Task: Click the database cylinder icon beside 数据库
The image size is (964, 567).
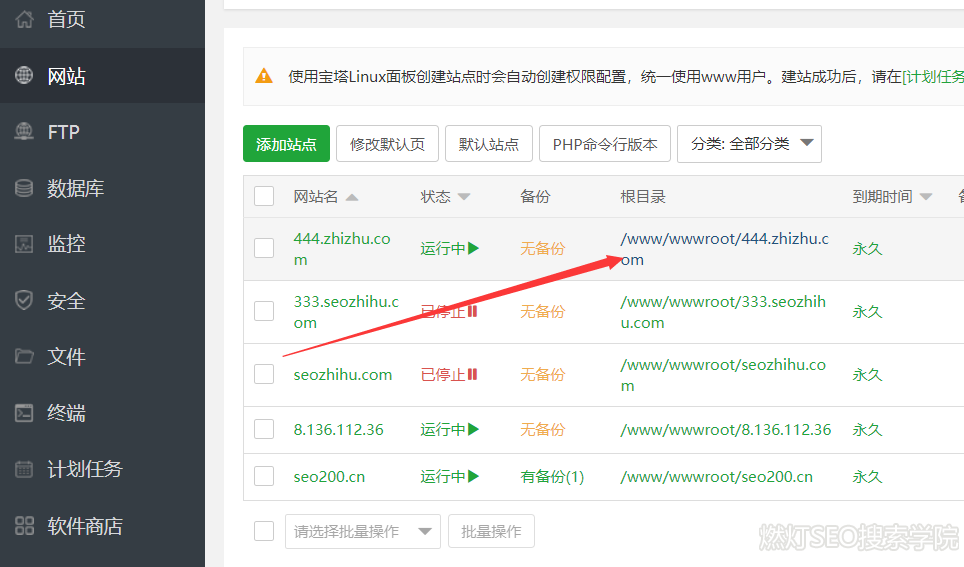Action: (24, 188)
